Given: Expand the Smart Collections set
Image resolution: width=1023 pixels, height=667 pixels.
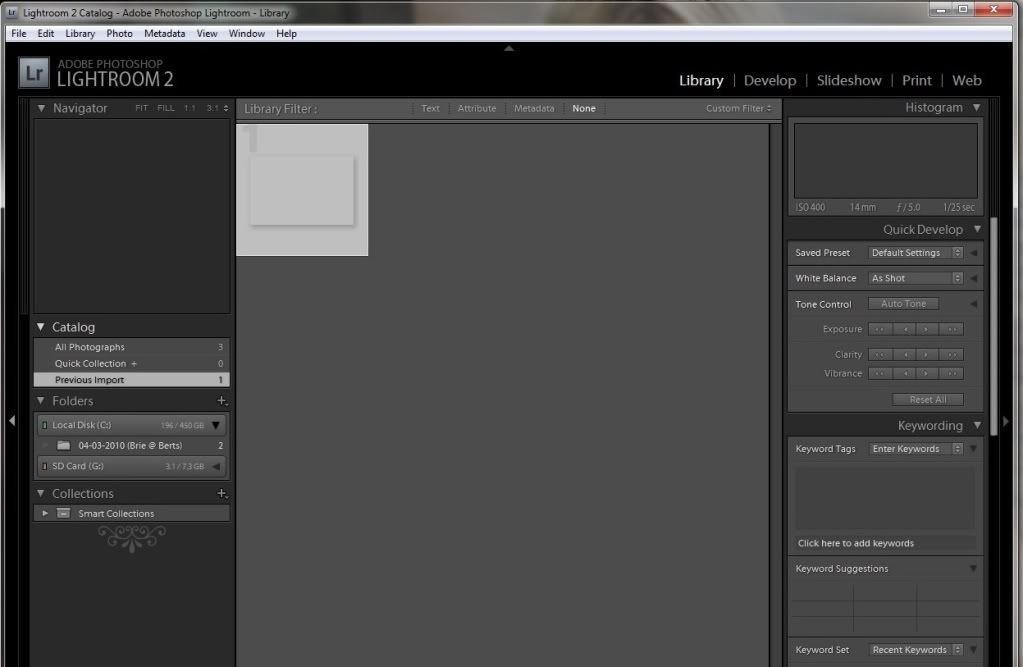Looking at the screenshot, I should pyautogui.click(x=44, y=513).
